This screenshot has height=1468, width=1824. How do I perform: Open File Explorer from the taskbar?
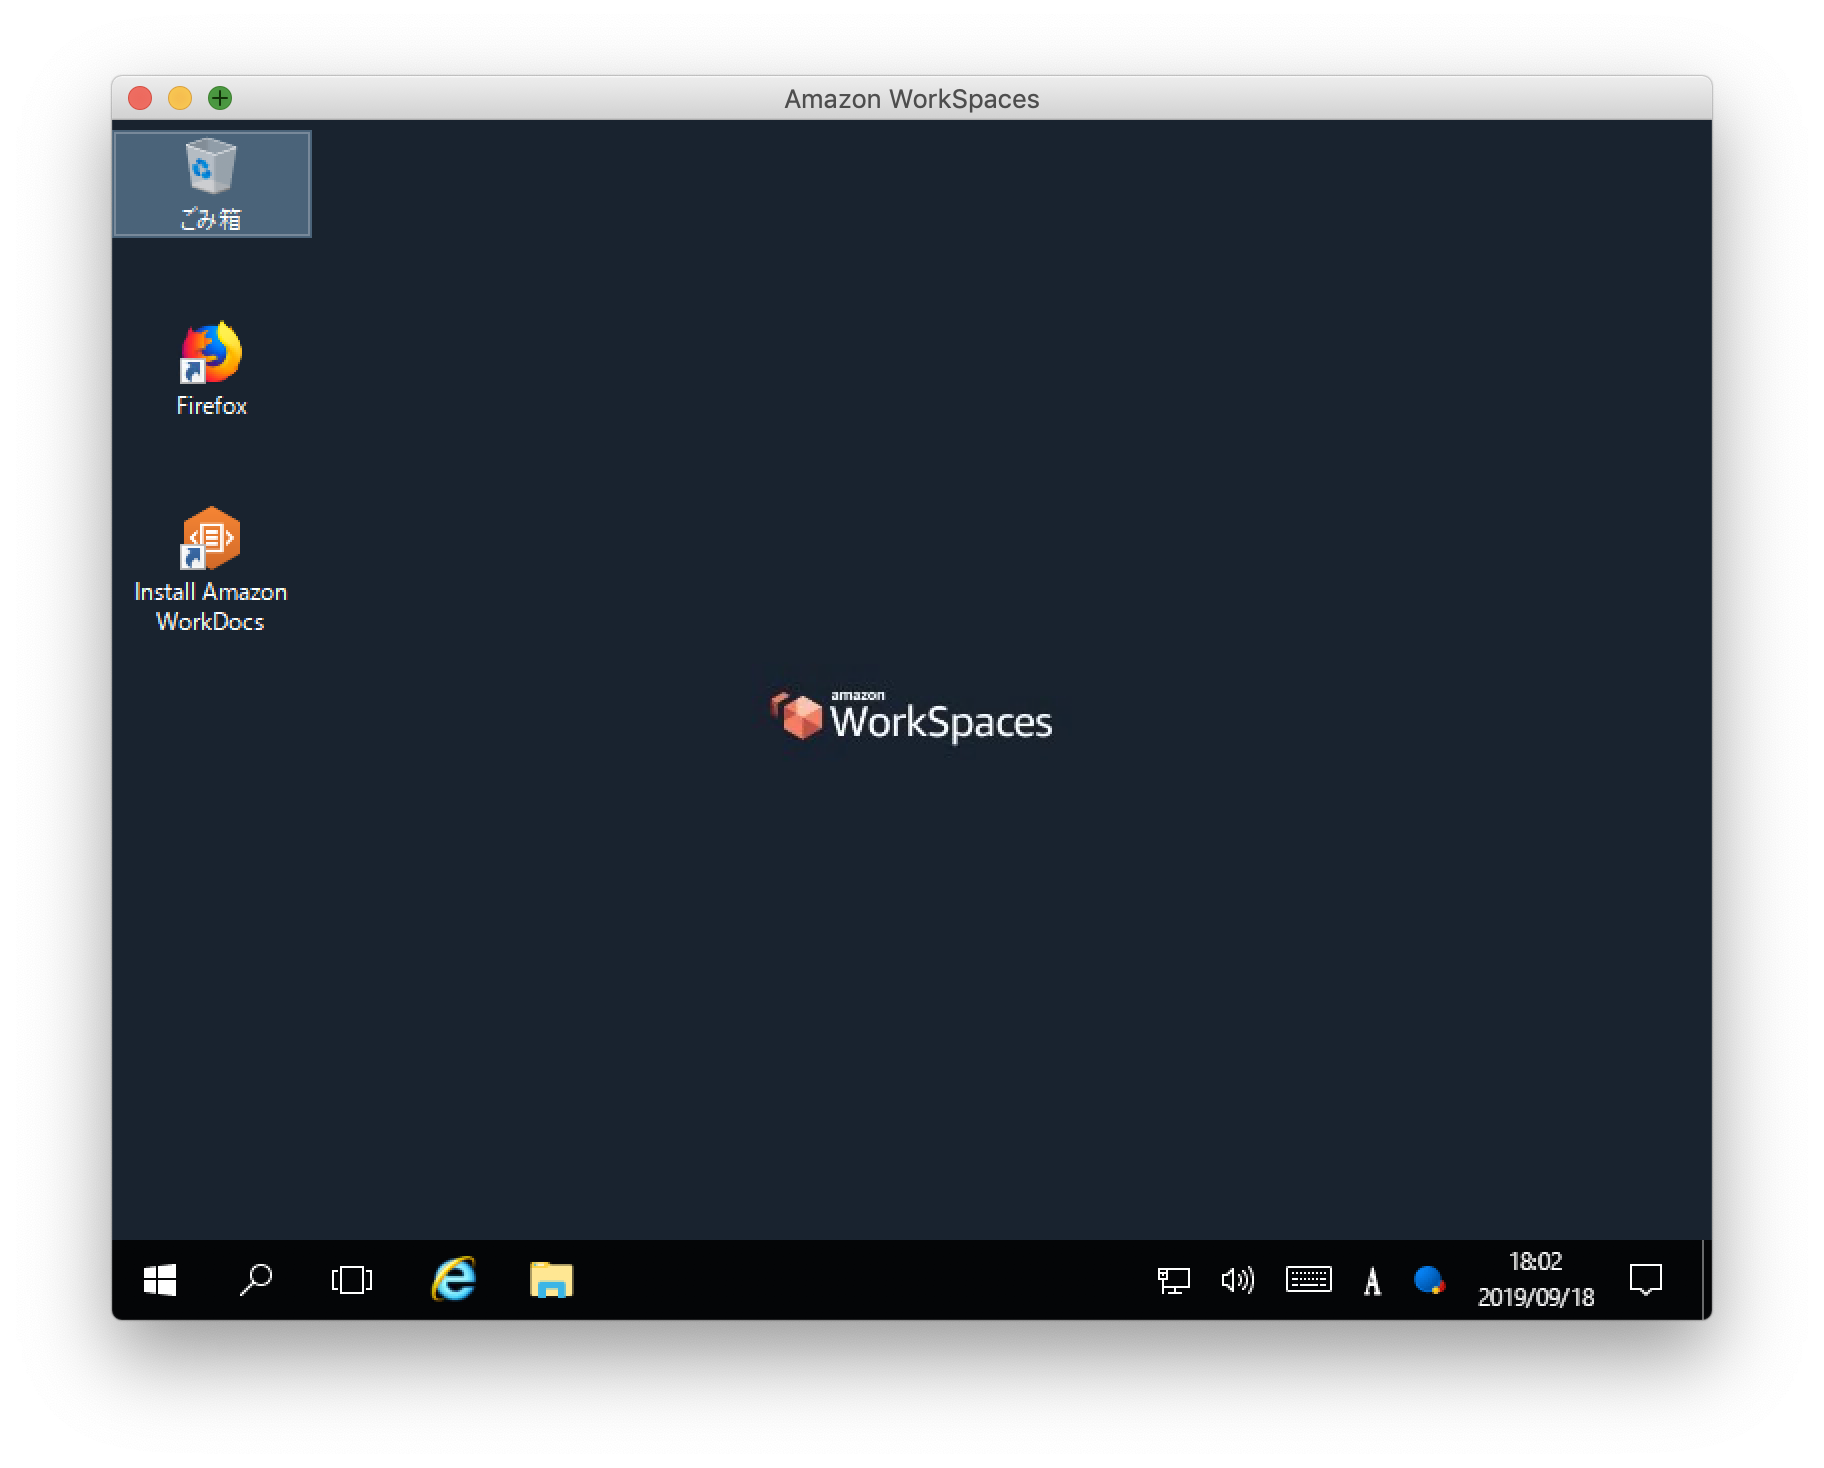(551, 1280)
